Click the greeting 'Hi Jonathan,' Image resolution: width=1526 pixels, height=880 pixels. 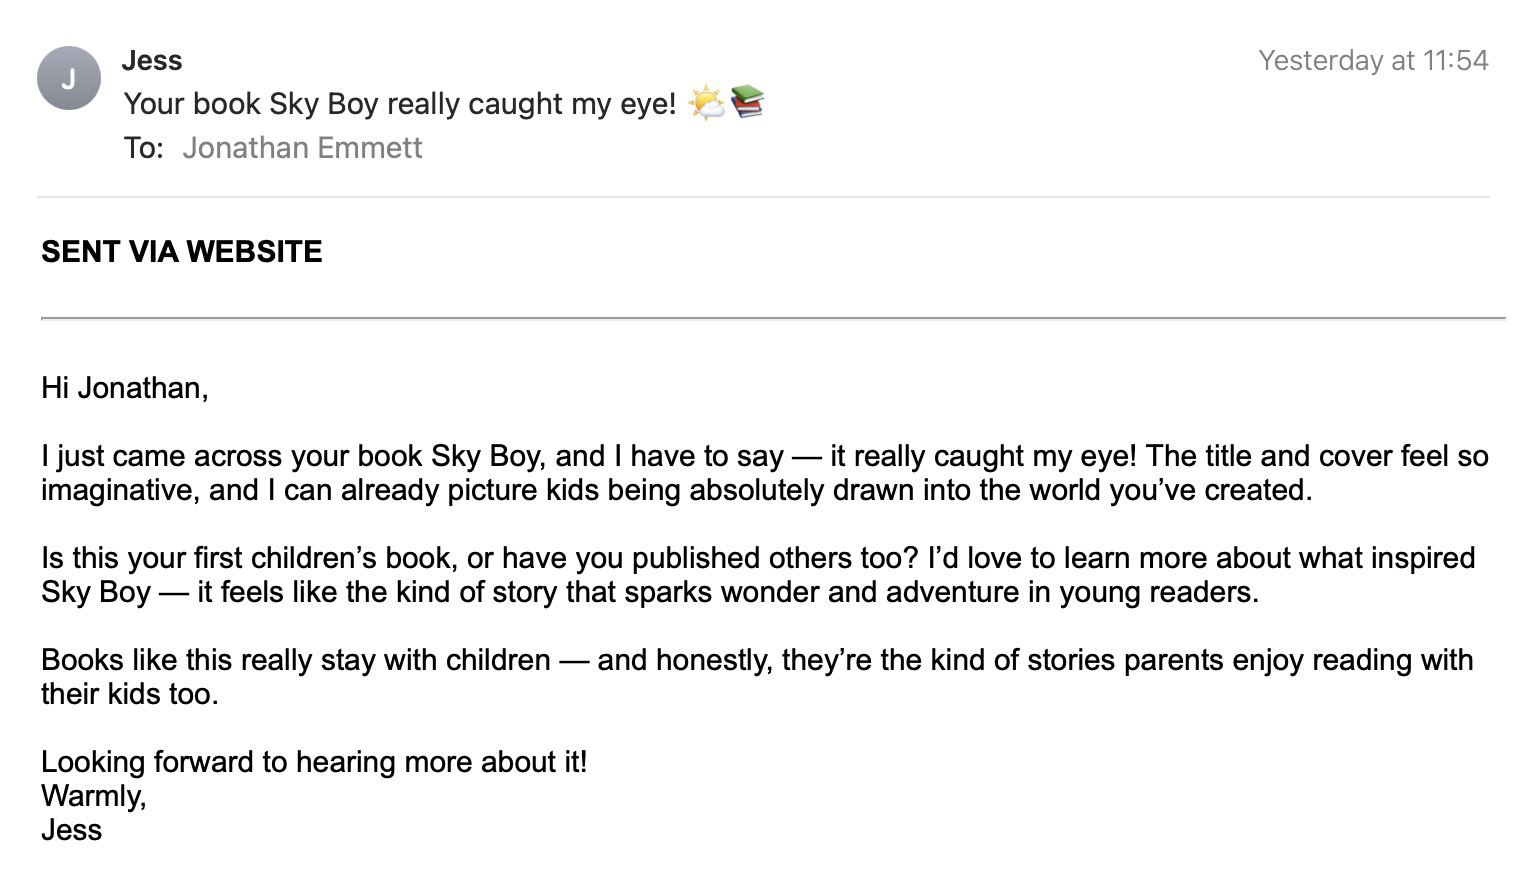click(125, 388)
